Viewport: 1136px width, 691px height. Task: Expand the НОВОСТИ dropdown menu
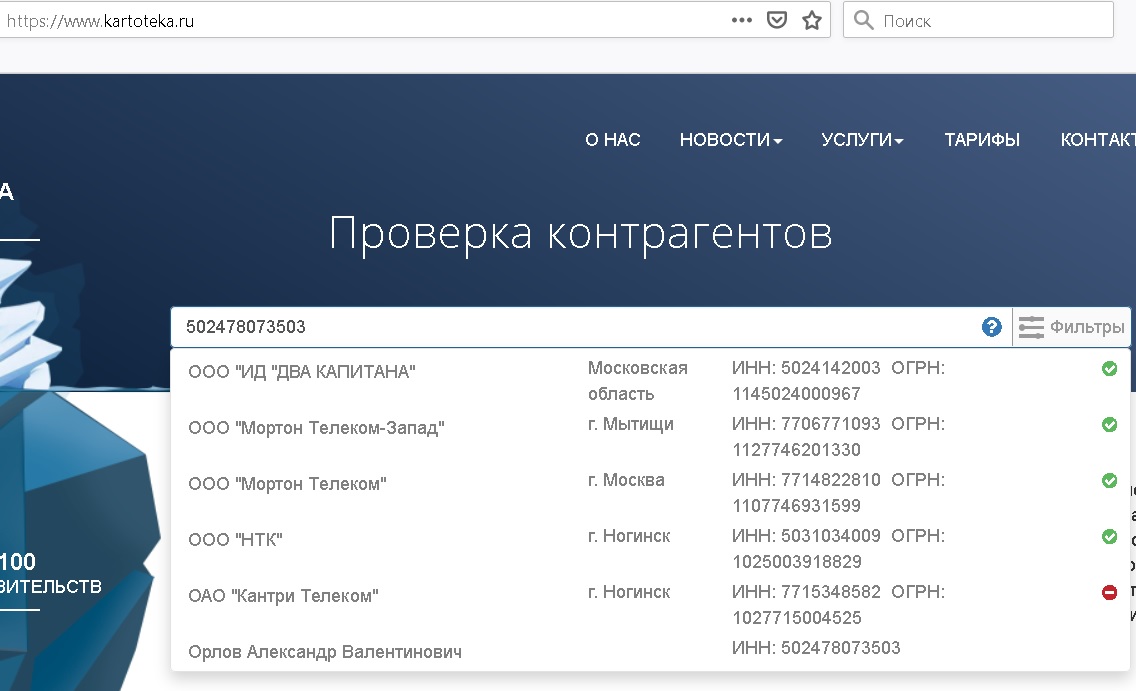pyautogui.click(x=731, y=140)
